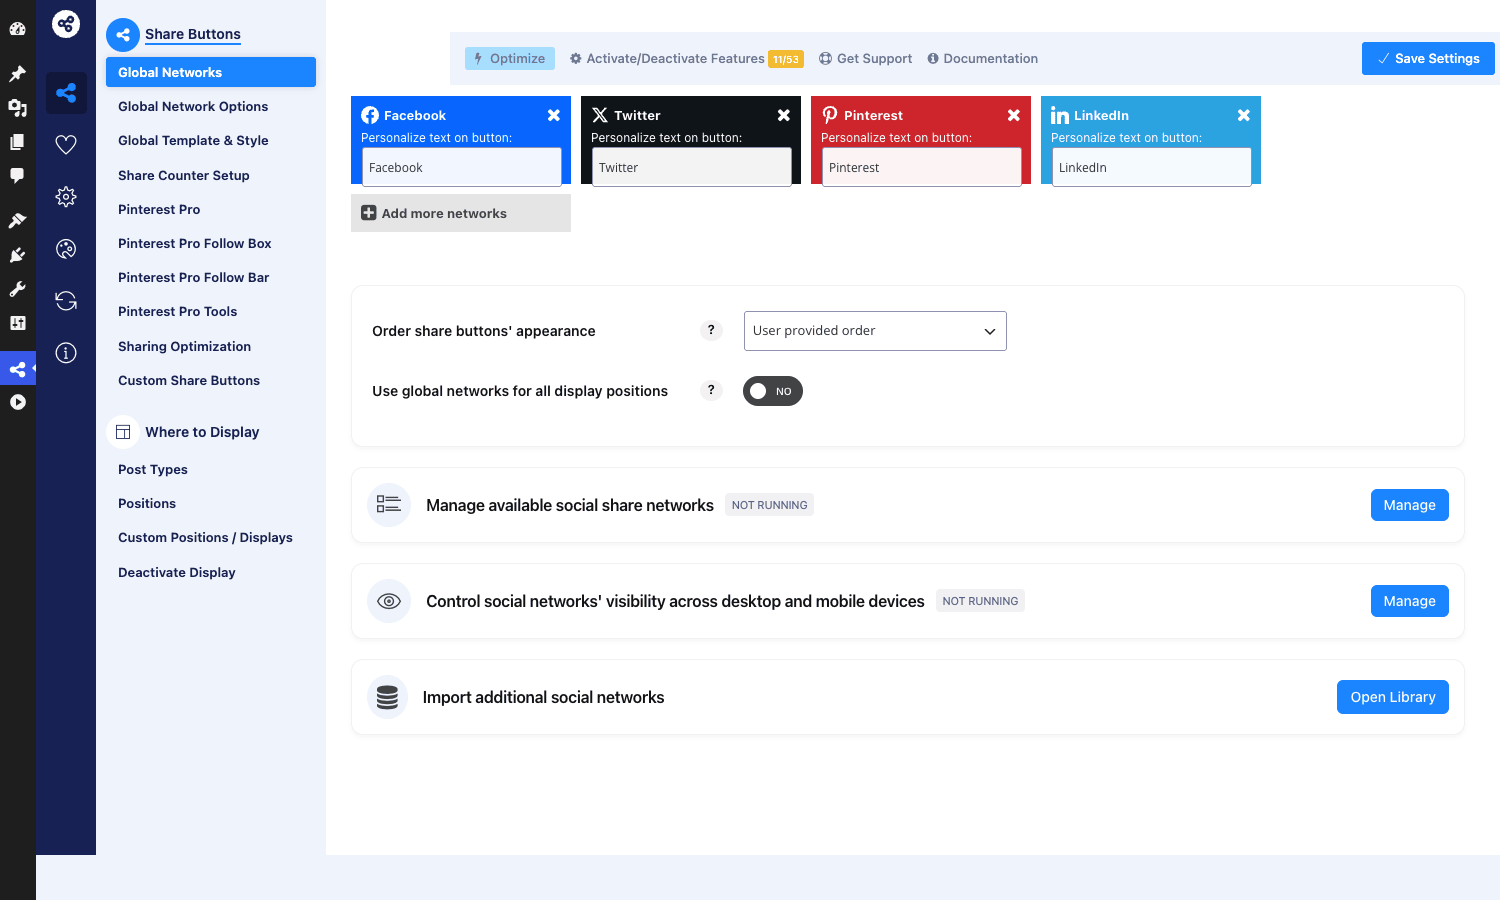Open the Comments bubble icon

pos(17,176)
